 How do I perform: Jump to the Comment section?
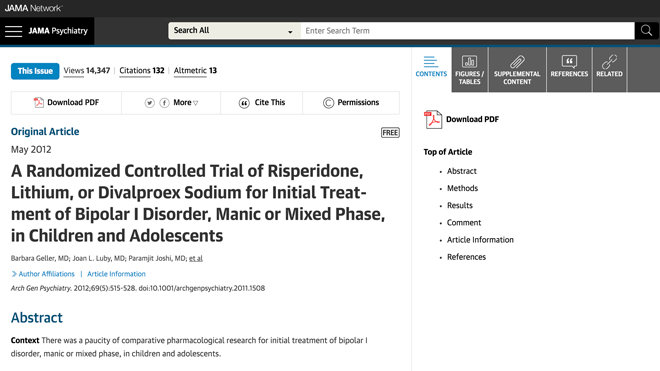coord(464,223)
